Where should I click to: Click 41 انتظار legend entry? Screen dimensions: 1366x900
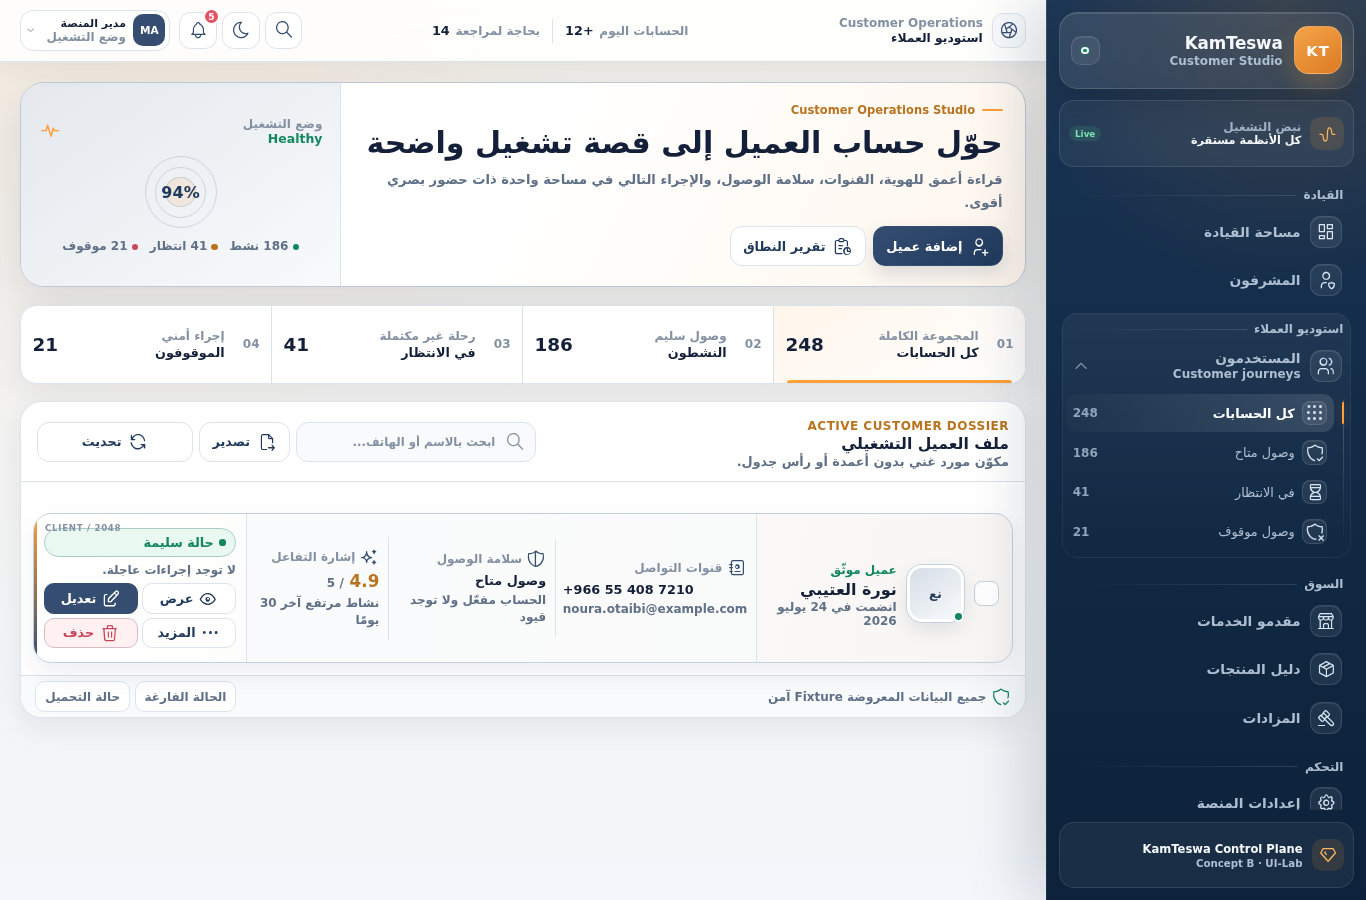[x=184, y=246]
